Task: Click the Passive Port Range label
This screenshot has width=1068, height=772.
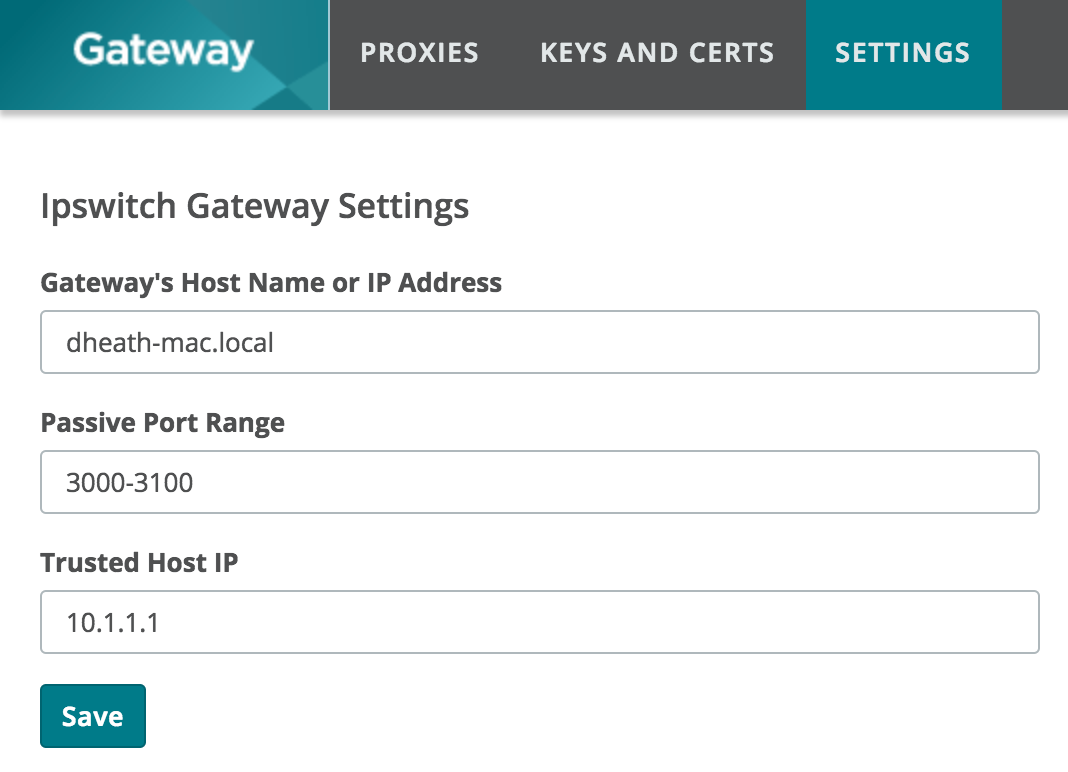Action: 163,423
